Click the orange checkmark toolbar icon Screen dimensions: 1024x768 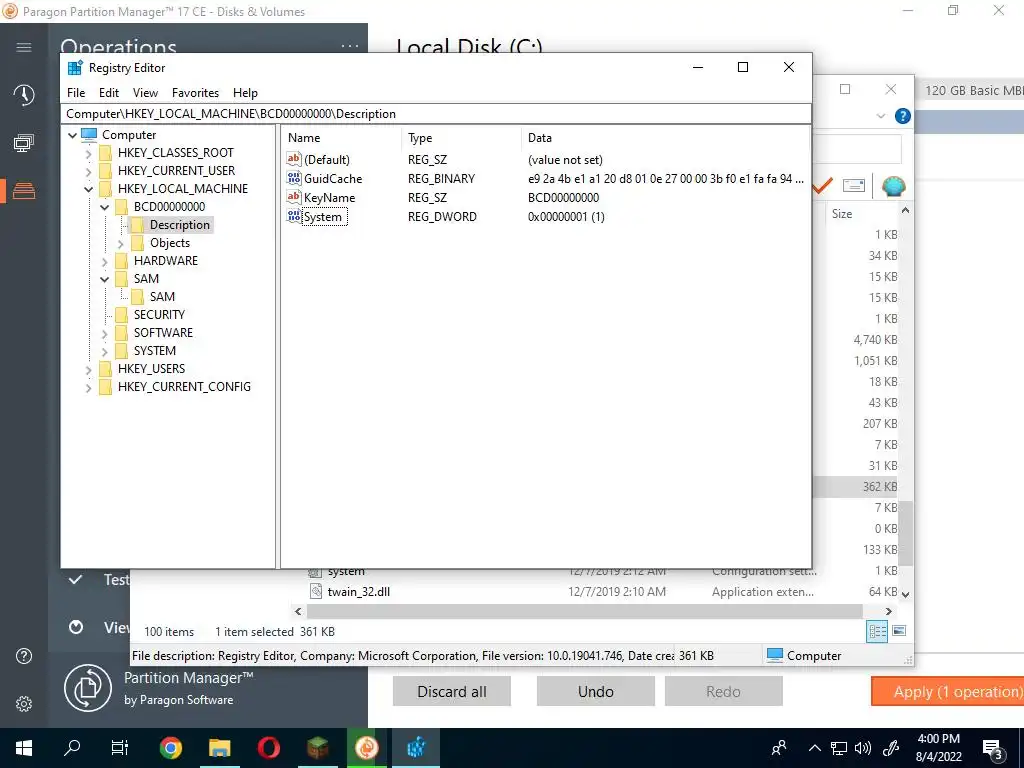[823, 186]
